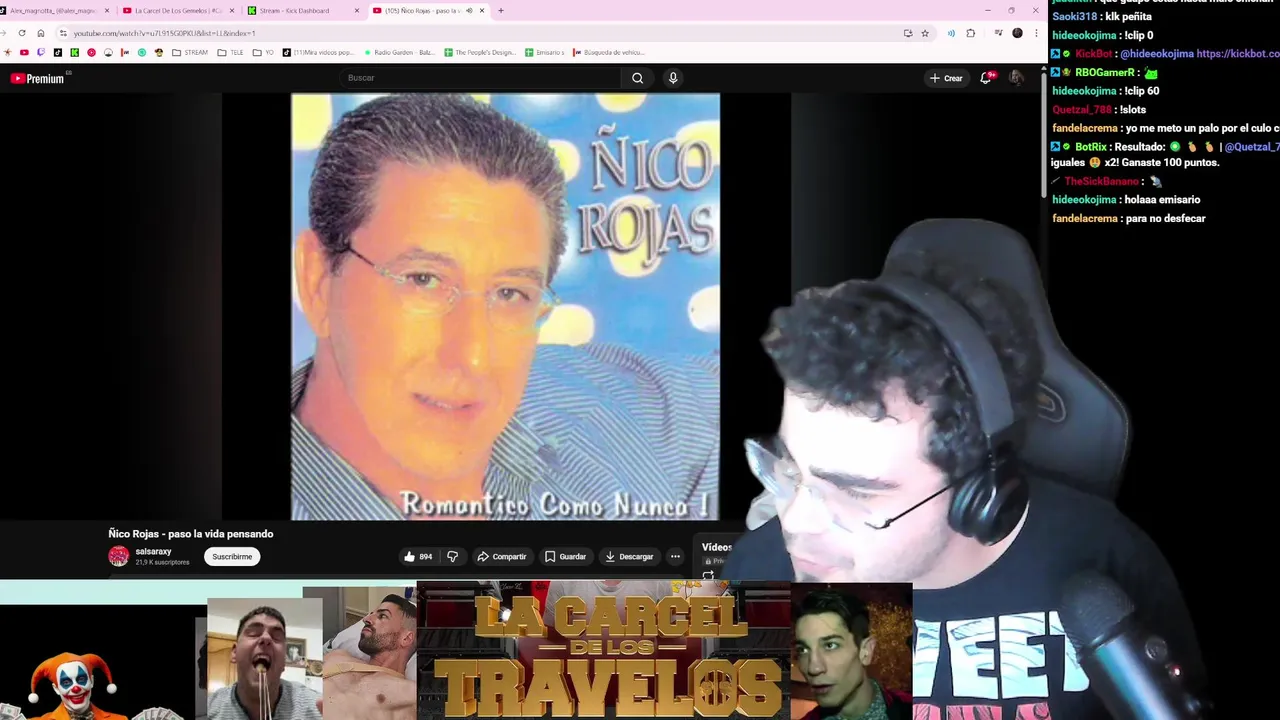Image resolution: width=1280 pixels, height=720 pixels.
Task: Open YouTube notifications bell
Action: coord(986,78)
